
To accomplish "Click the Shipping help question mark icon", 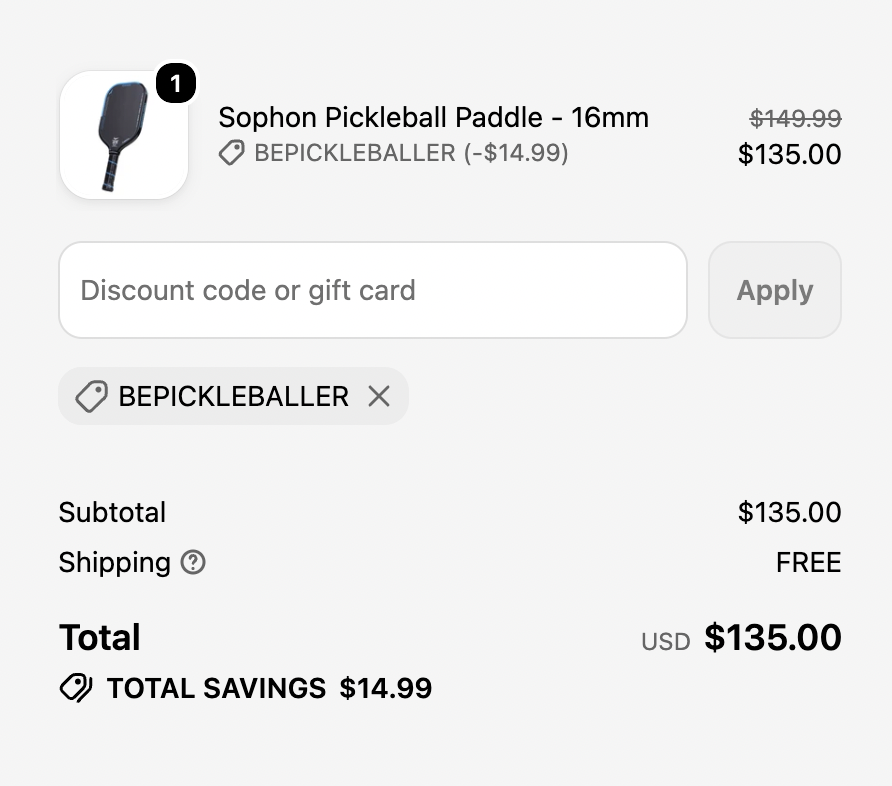I will point(193,562).
